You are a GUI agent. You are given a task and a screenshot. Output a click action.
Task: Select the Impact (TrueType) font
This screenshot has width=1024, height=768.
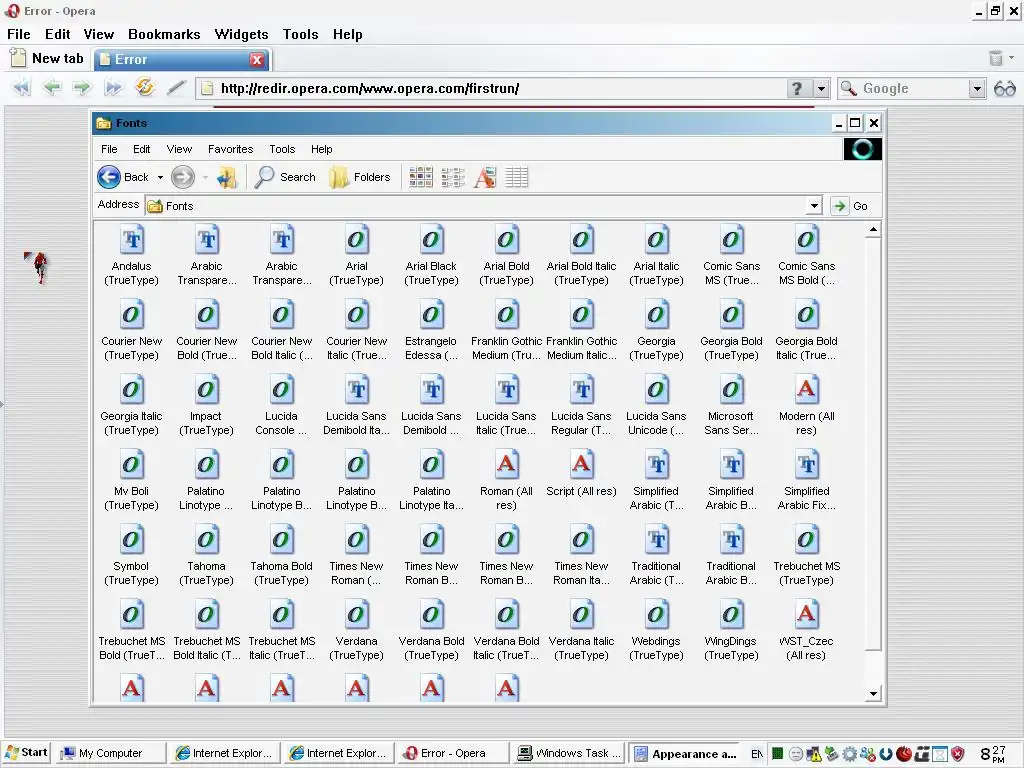(206, 406)
